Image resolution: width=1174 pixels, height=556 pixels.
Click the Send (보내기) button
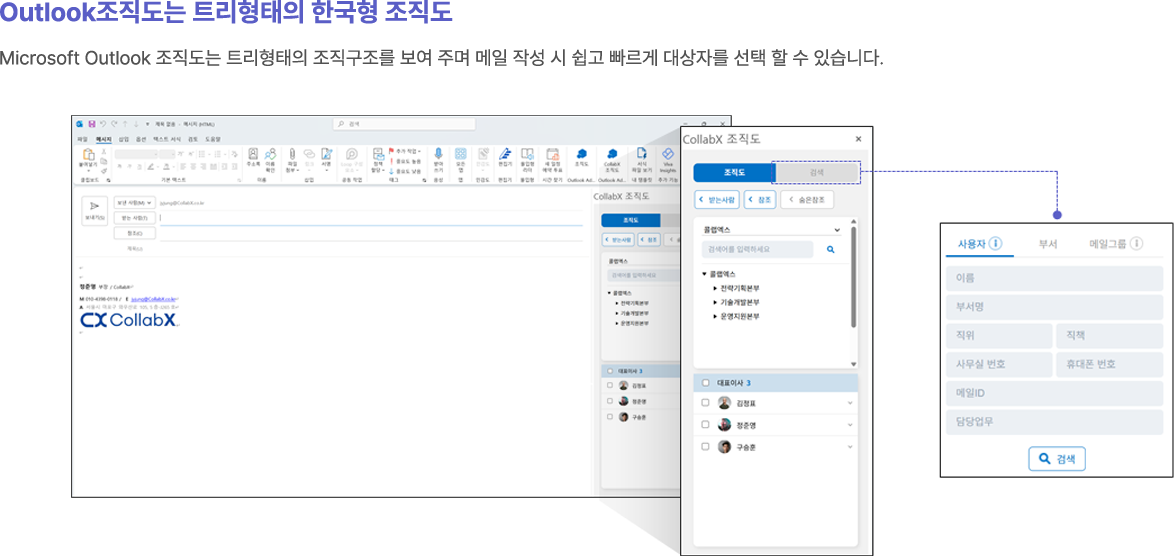(94, 211)
